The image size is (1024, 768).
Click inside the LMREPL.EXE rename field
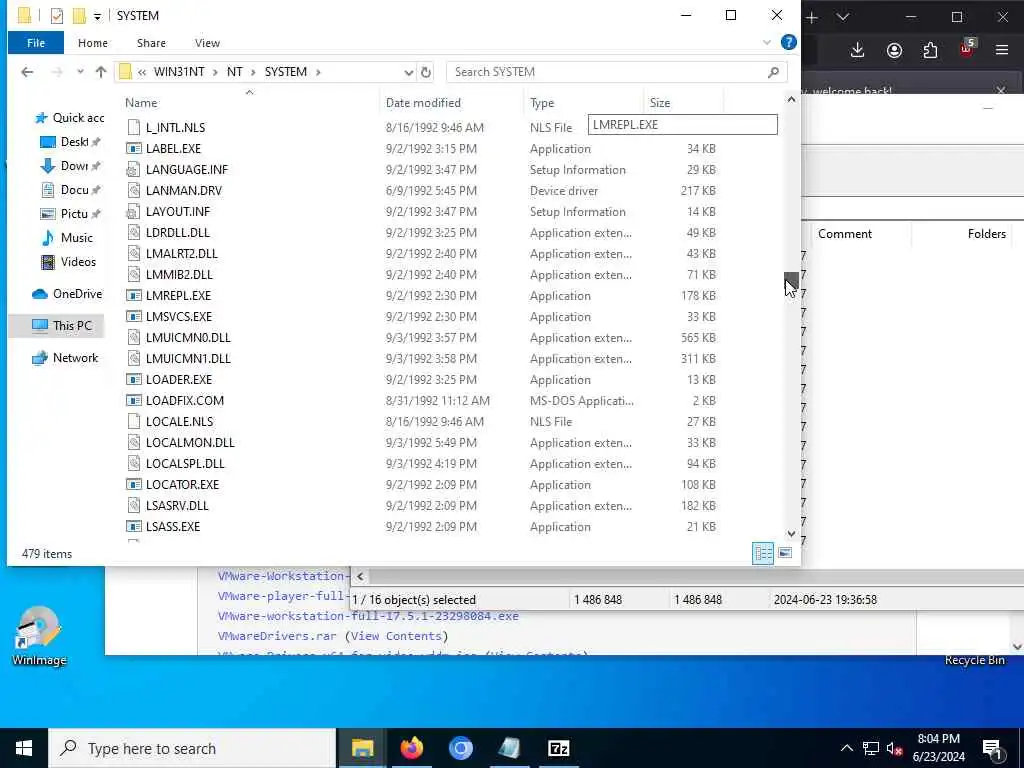coord(682,125)
